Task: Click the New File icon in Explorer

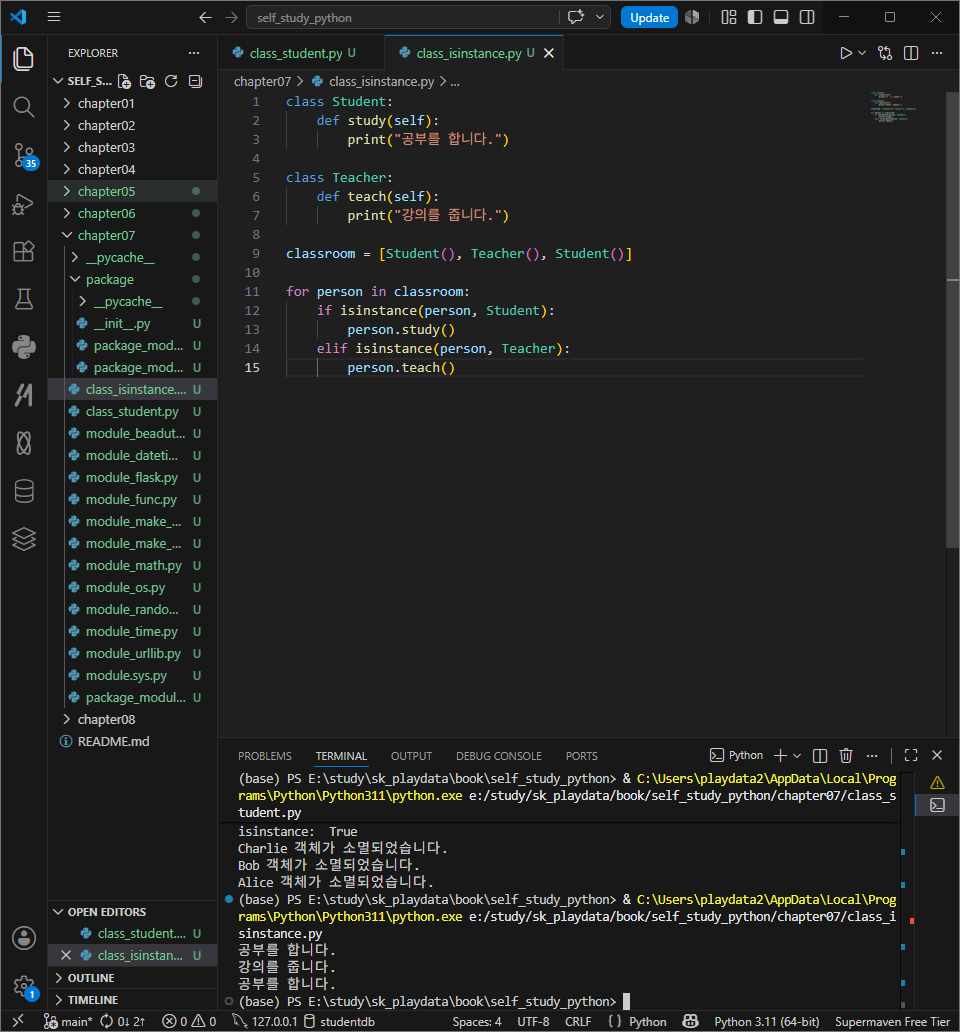Action: [x=124, y=81]
